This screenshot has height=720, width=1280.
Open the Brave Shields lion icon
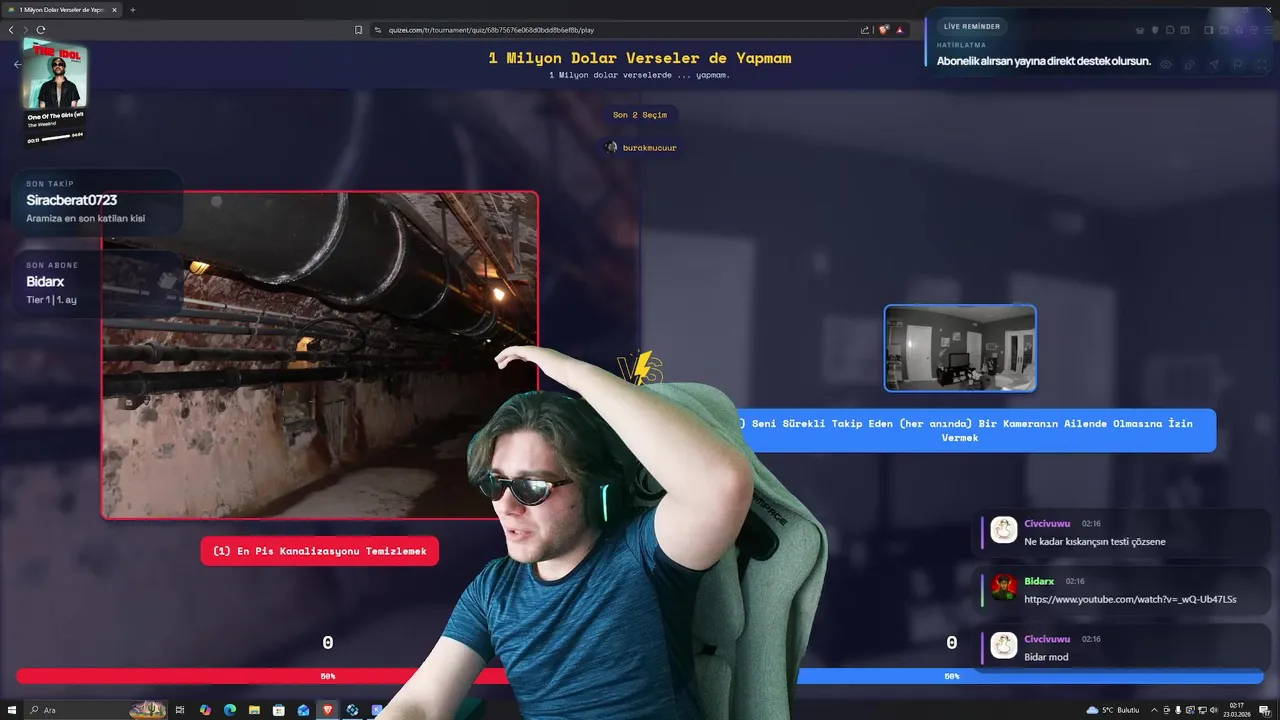(884, 30)
